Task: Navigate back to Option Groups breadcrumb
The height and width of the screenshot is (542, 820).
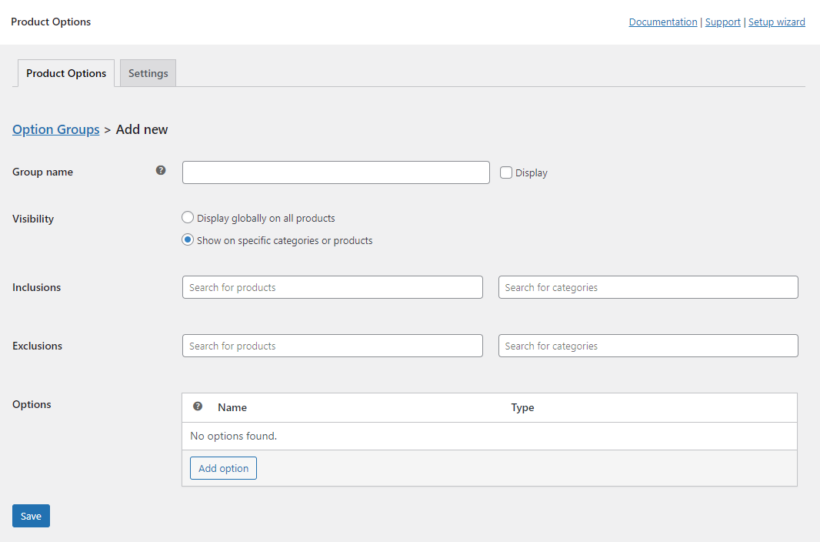Action: pos(56,130)
